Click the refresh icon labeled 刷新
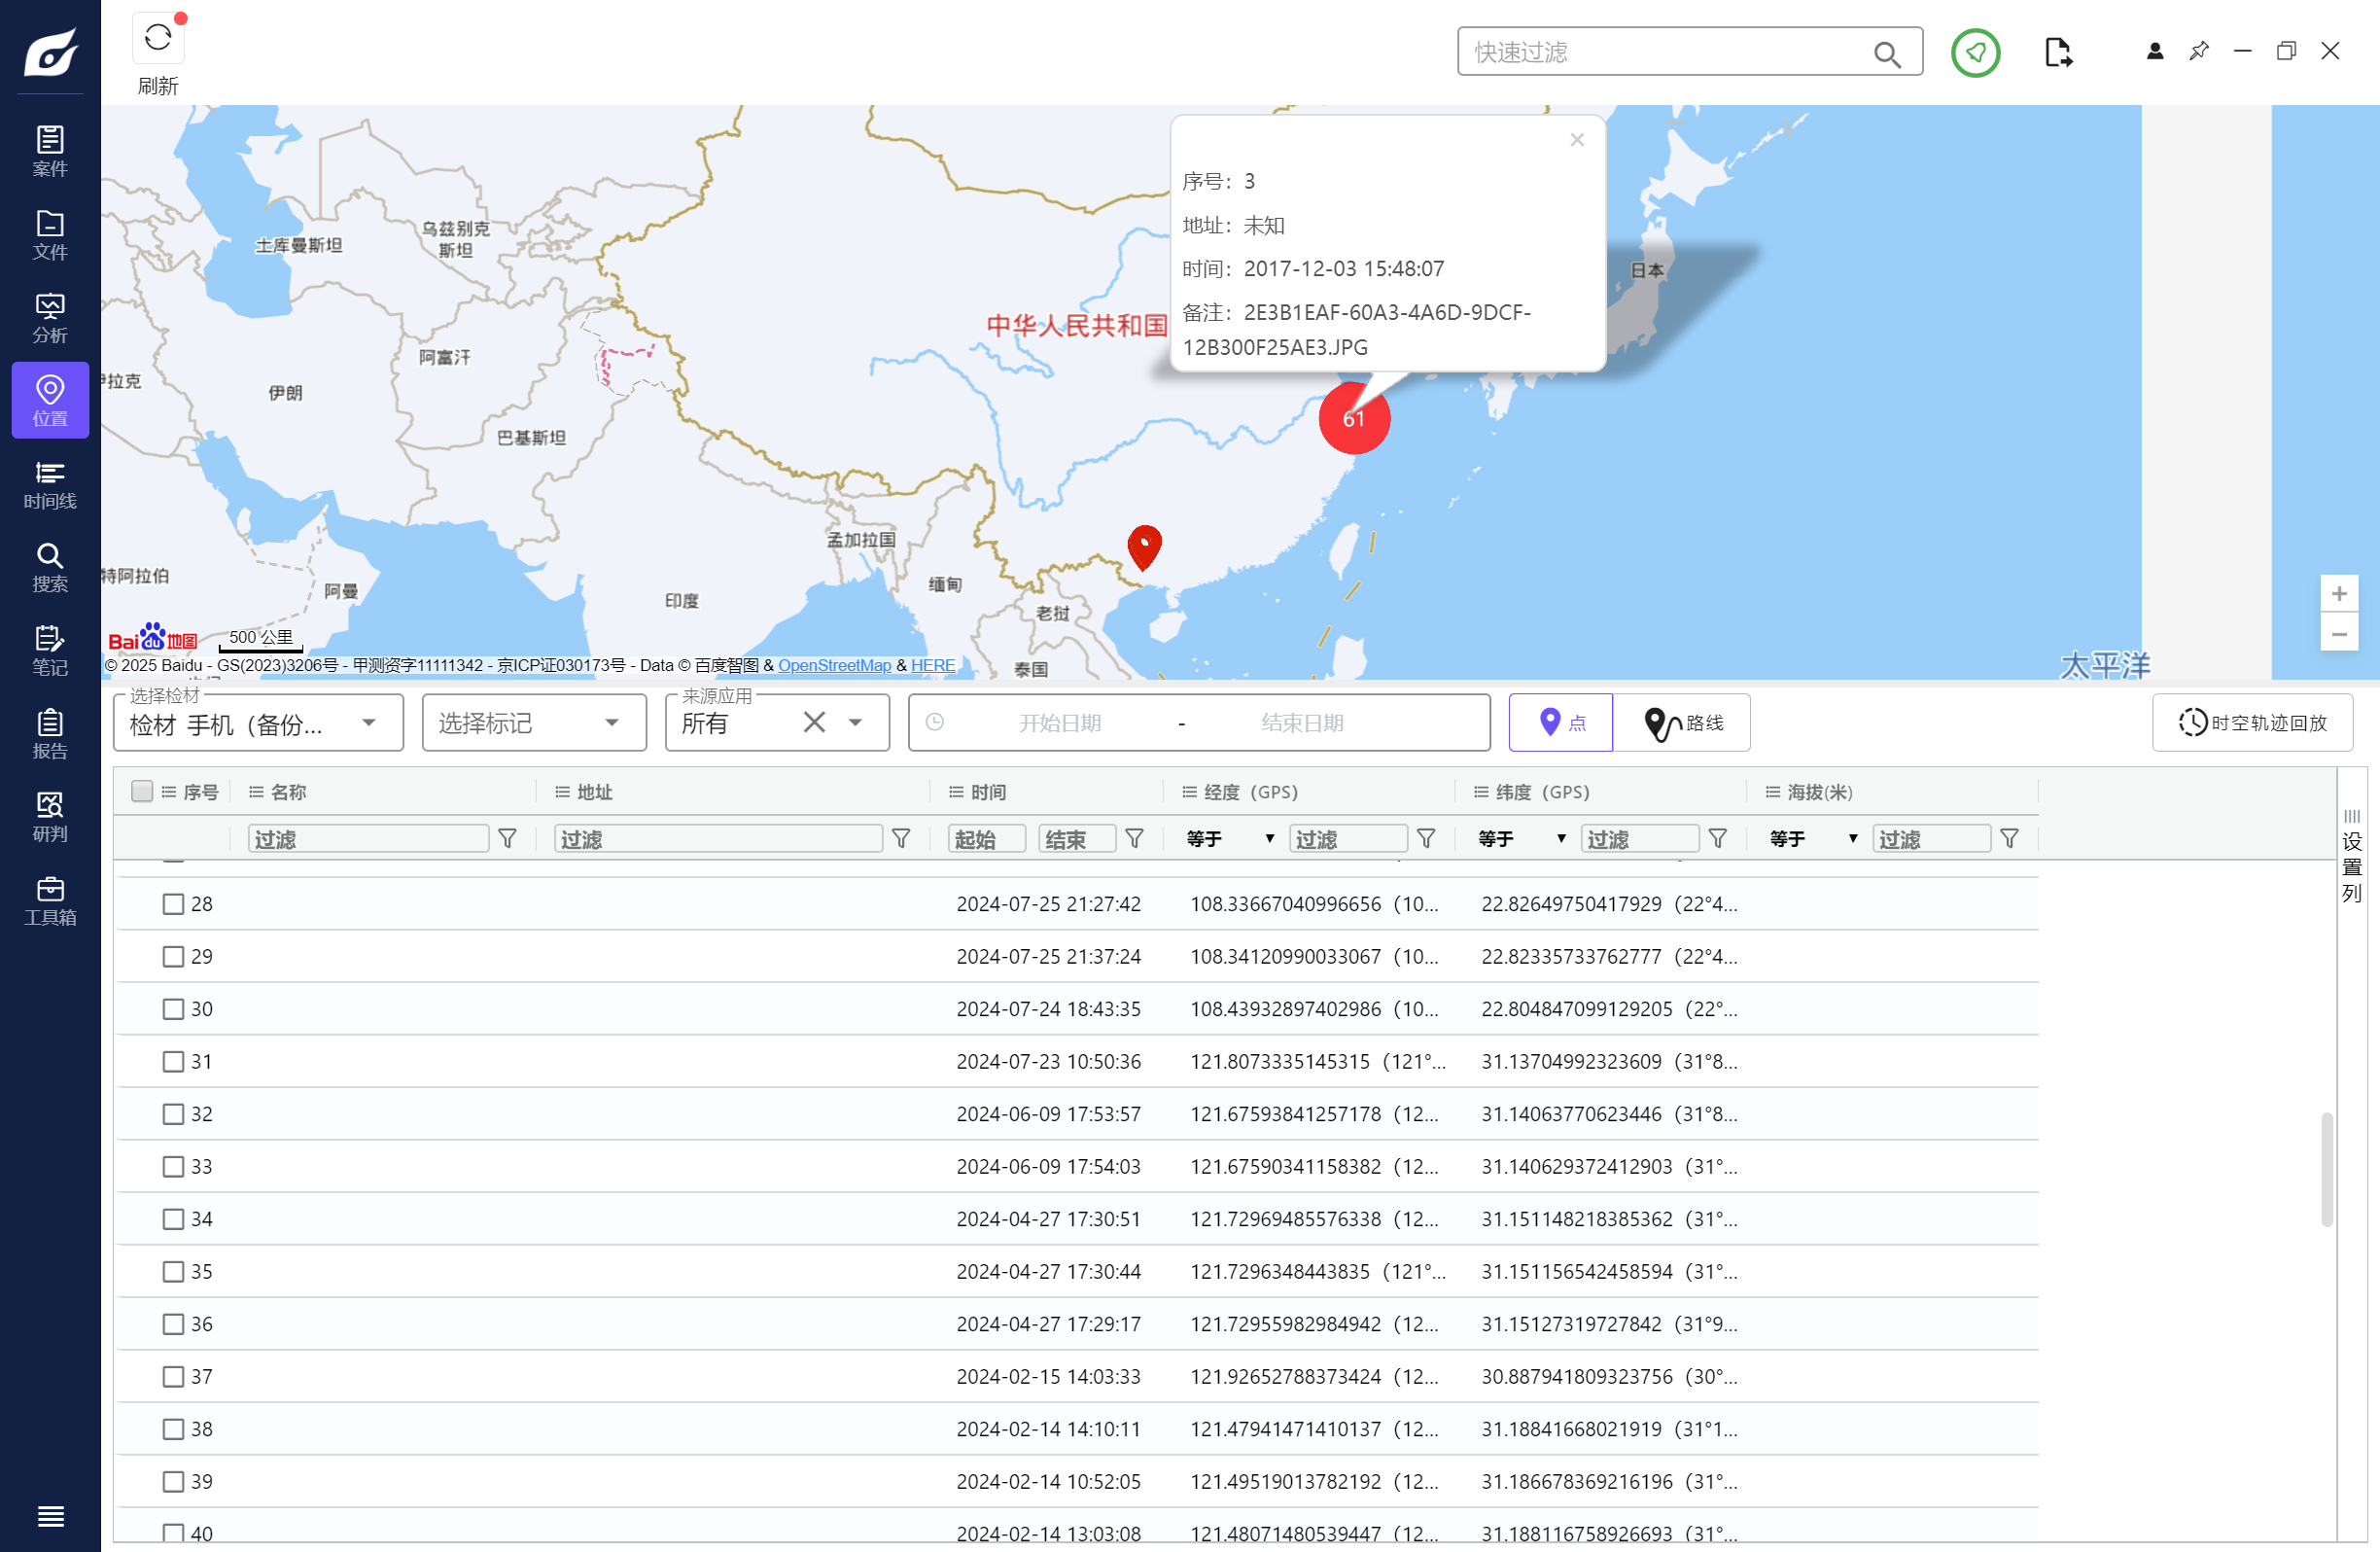Screen dimensions: 2380x1552 tap(157, 40)
